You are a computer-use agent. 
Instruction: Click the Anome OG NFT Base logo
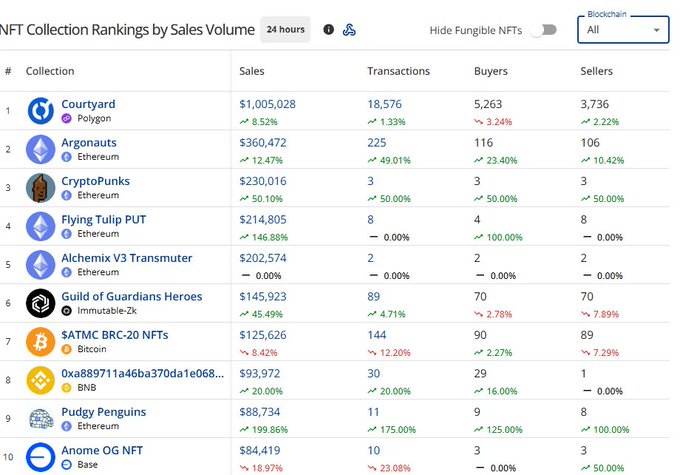coord(40,457)
